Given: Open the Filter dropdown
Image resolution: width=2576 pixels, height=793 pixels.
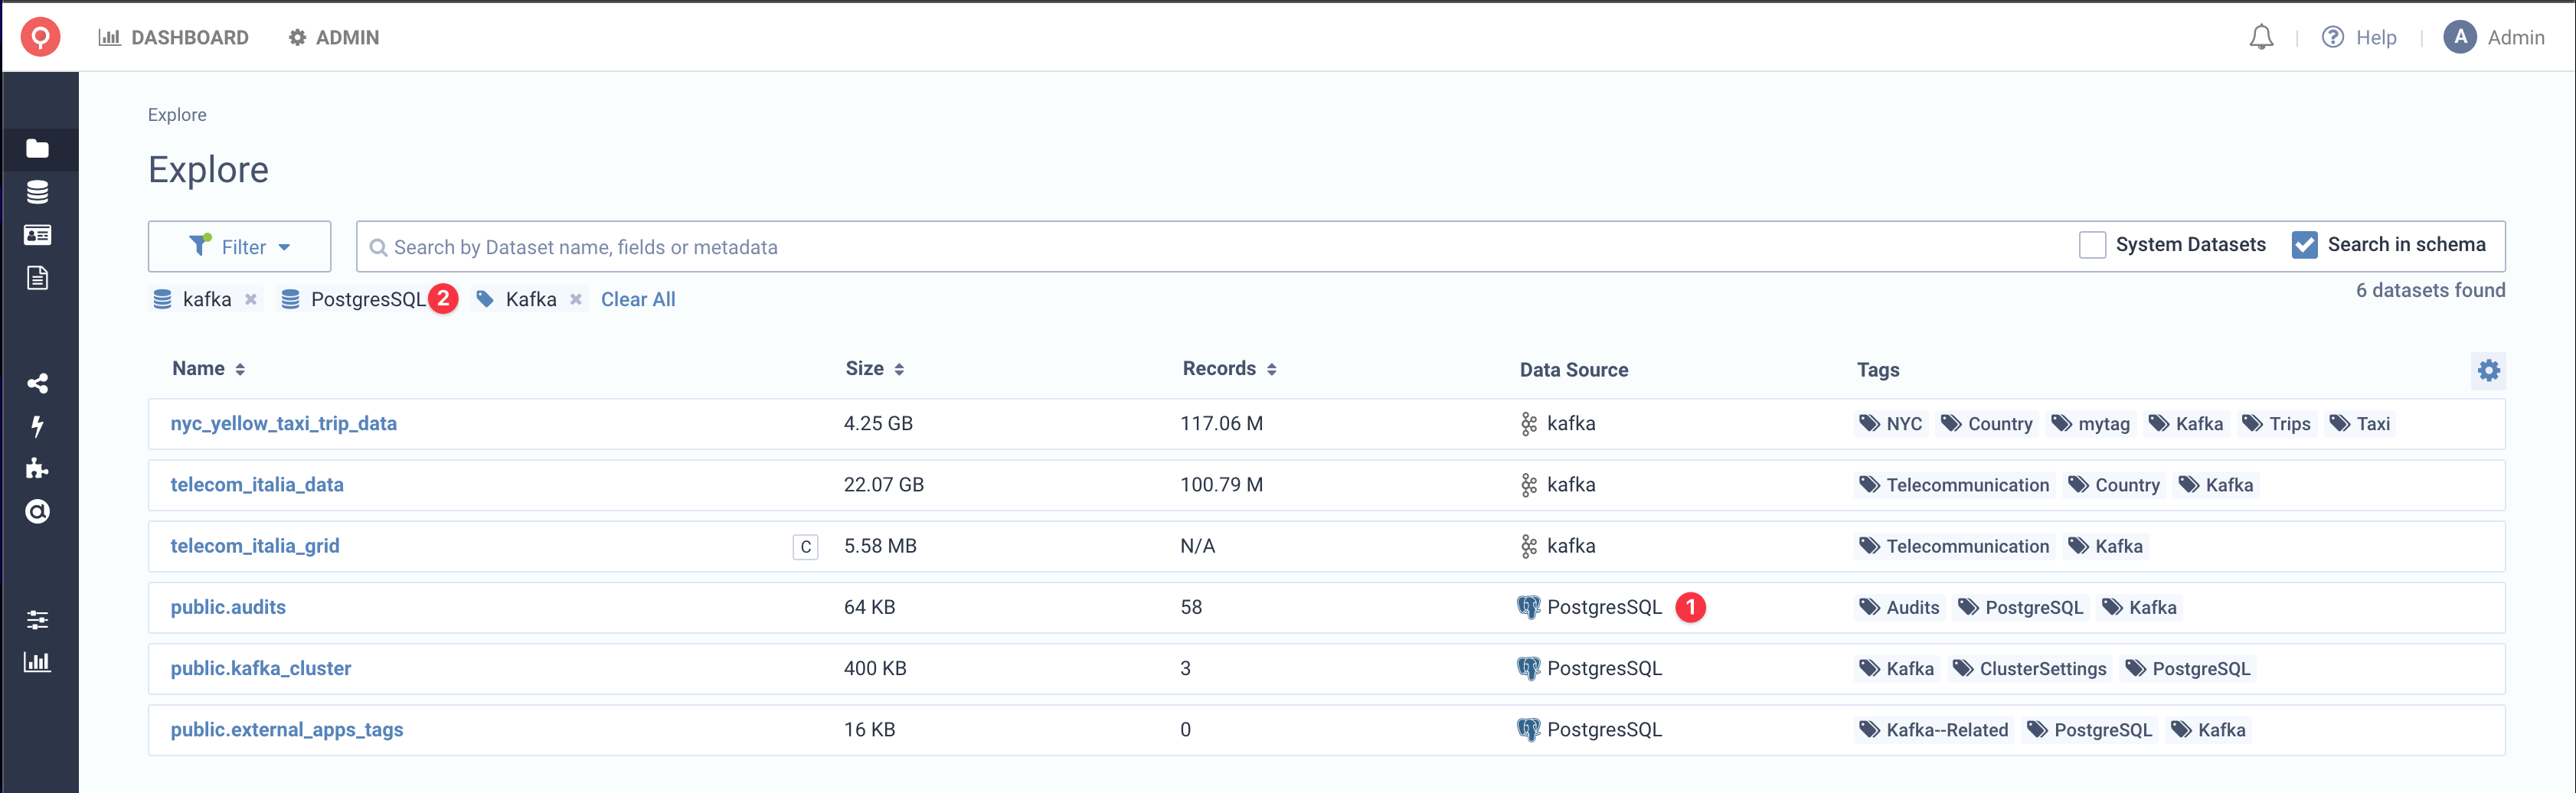Looking at the screenshot, I should coord(239,246).
